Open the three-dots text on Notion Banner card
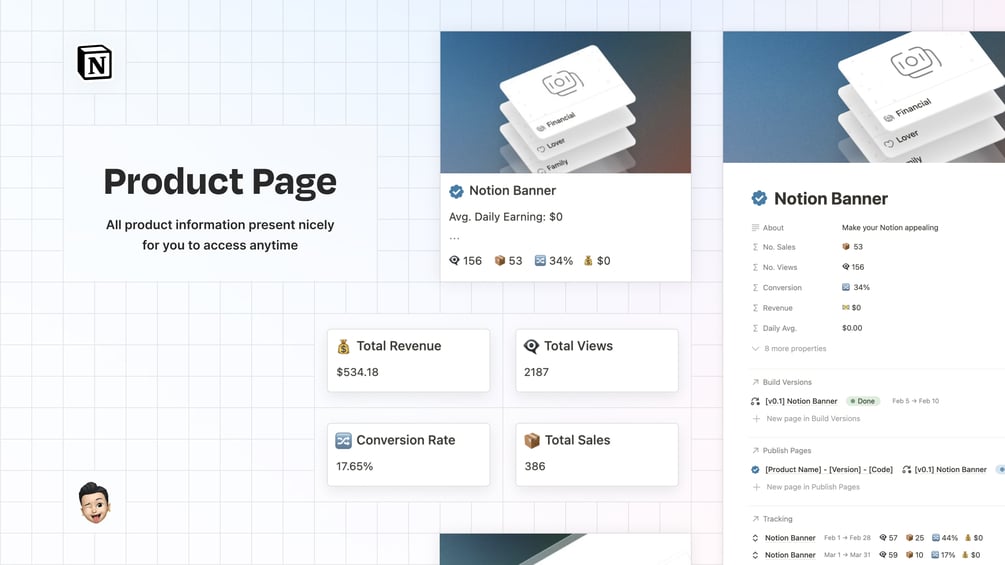The width and height of the screenshot is (1005, 565). coord(454,238)
